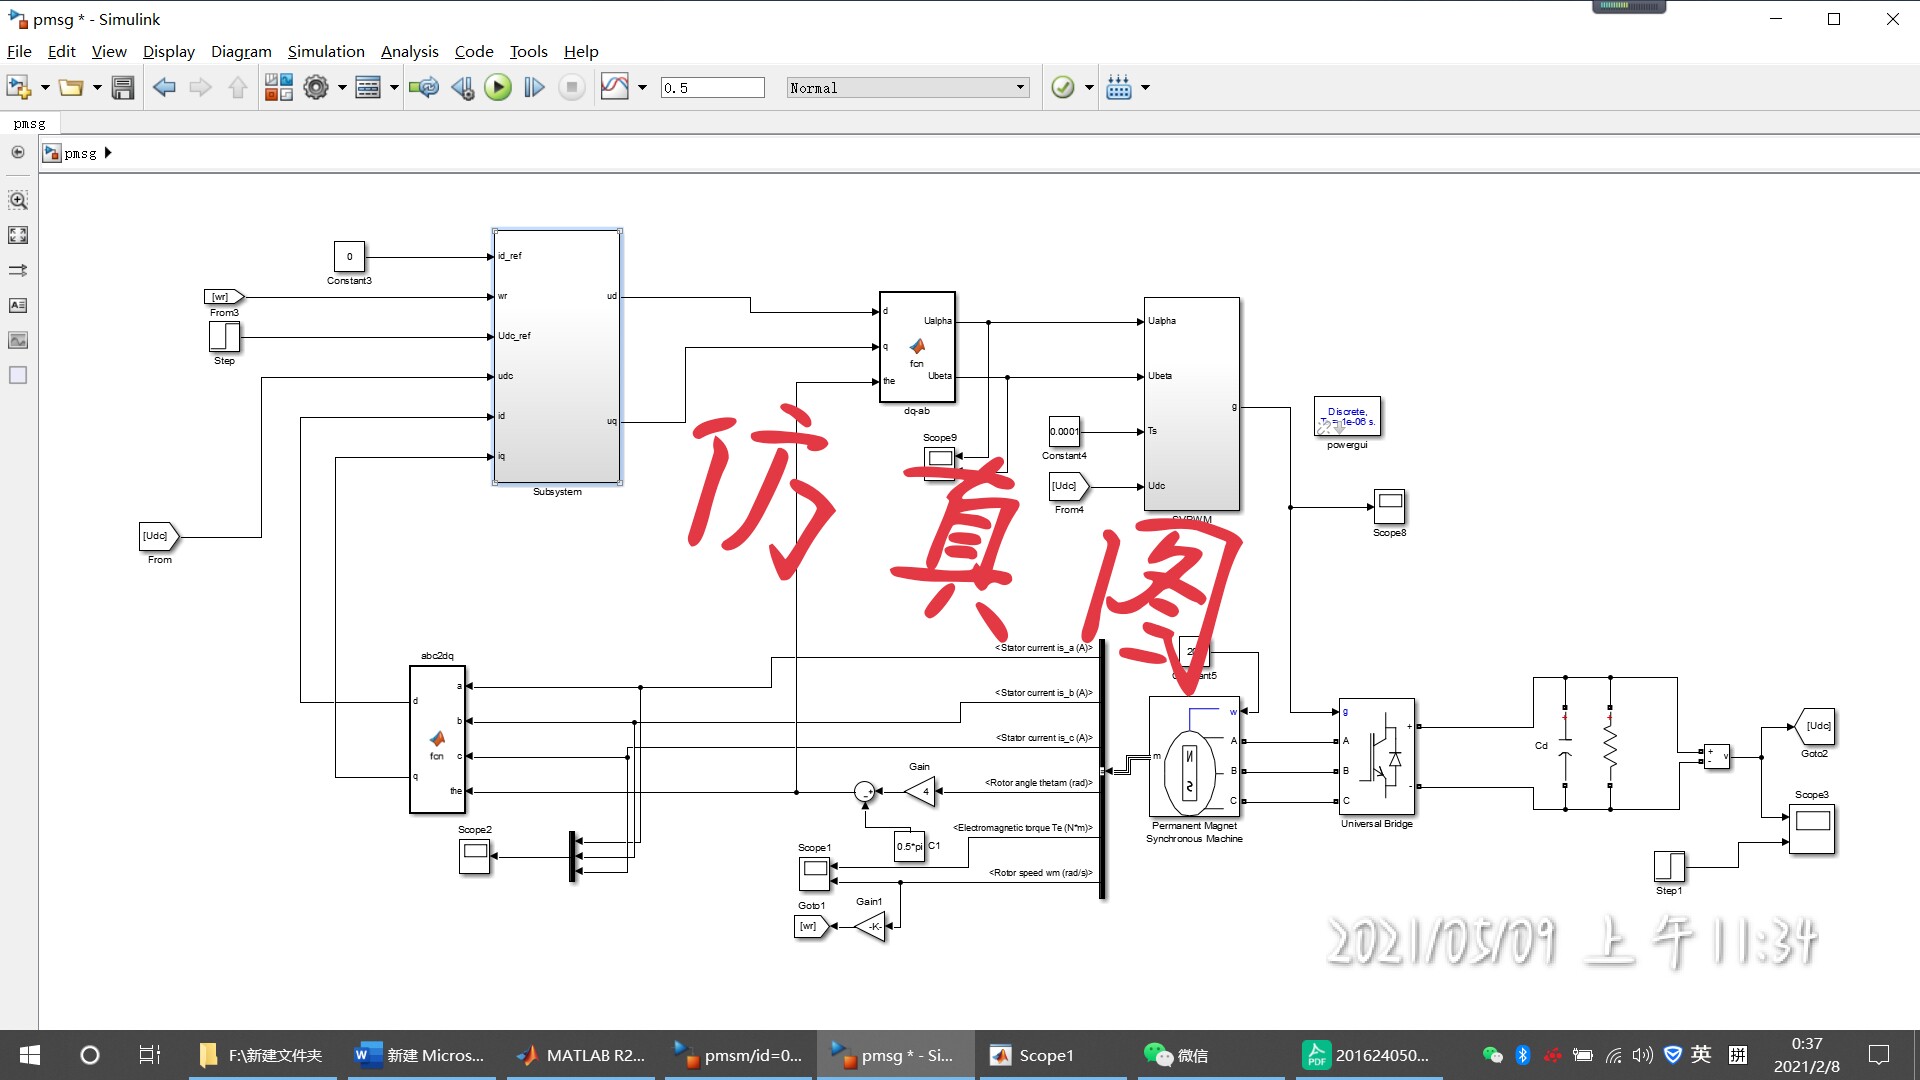Open the dropdown arrow beside the Open folder icon
The image size is (1920, 1080).
click(97, 88)
